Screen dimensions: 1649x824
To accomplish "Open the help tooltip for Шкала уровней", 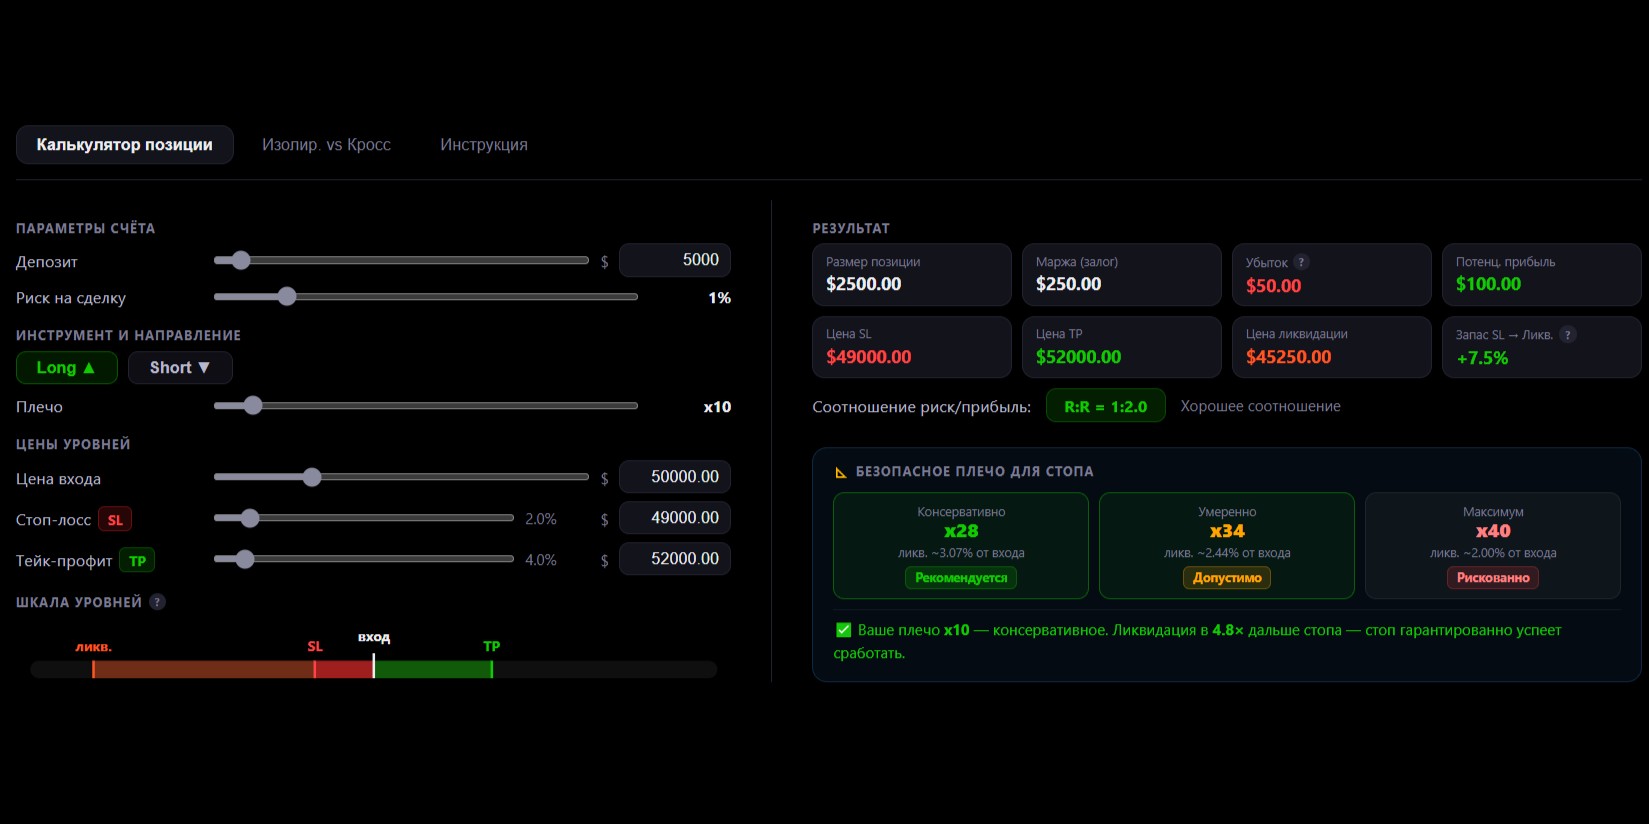I will [x=157, y=602].
